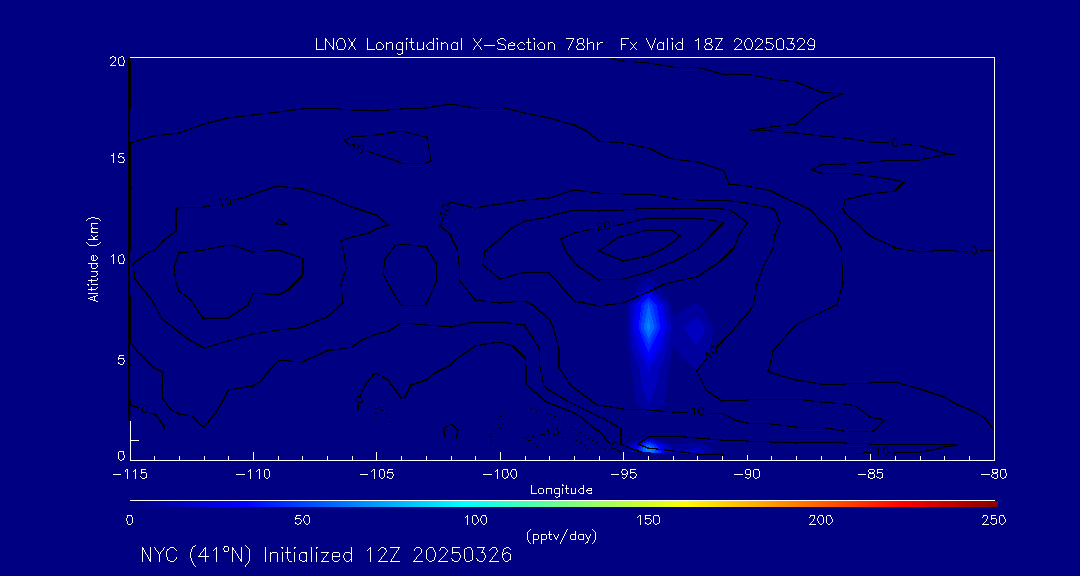
Task: Click 'NYC (41°N) Initialized 12Z 20250326' caption
Action: (326, 555)
